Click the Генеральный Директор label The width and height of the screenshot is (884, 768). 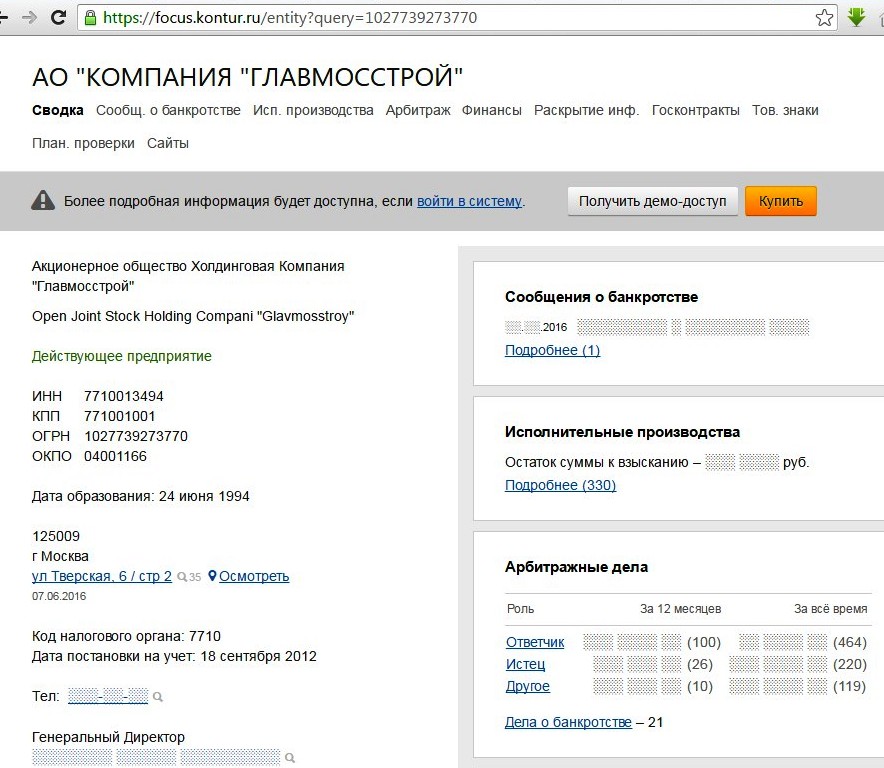tap(108, 737)
